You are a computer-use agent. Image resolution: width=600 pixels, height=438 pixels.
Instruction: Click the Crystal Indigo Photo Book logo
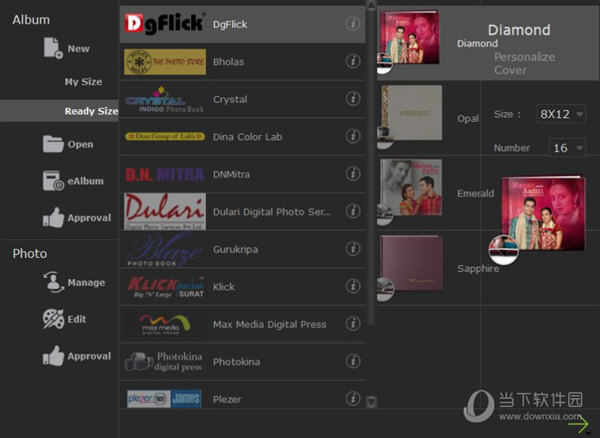click(165, 99)
